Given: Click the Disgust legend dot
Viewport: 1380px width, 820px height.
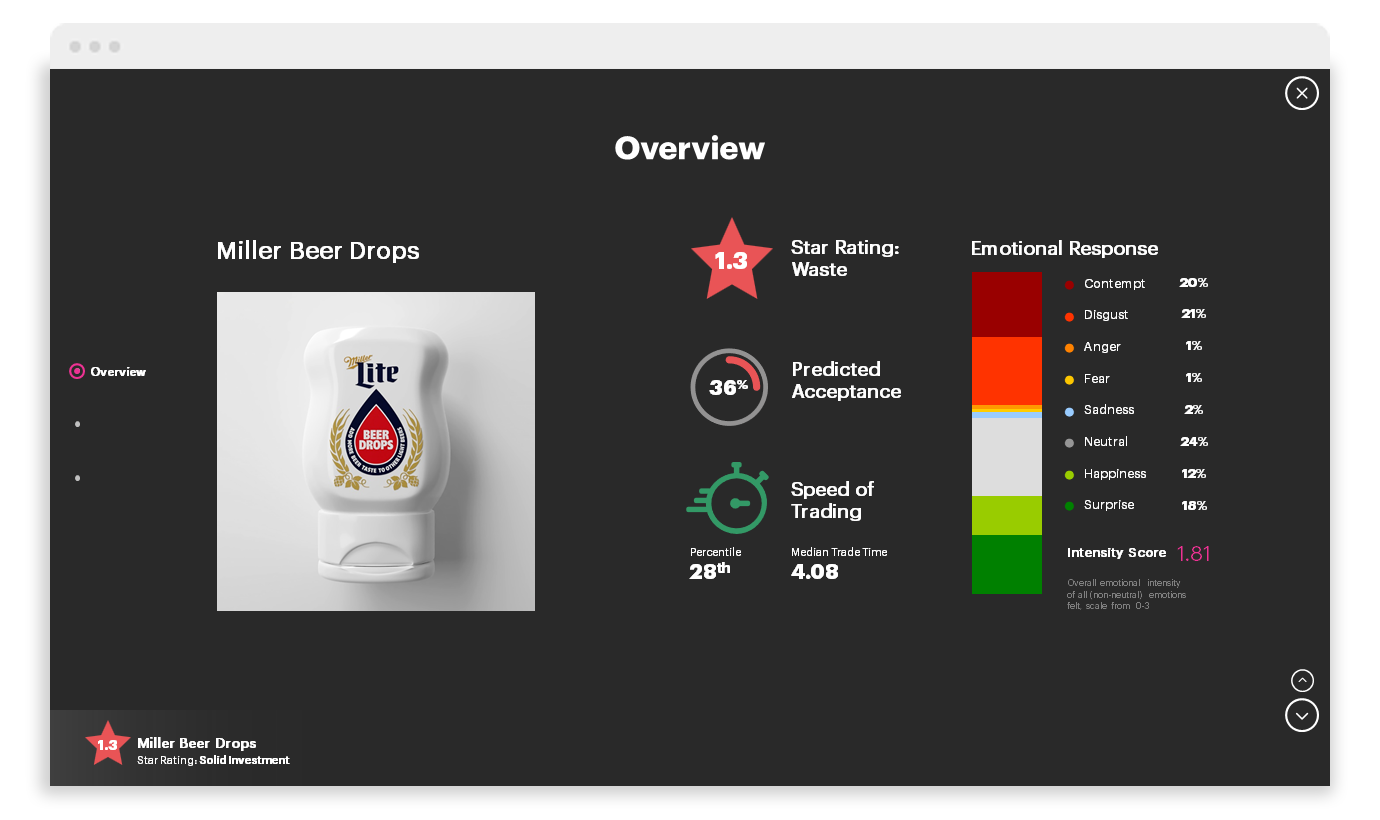Looking at the screenshot, I should point(1069,315).
